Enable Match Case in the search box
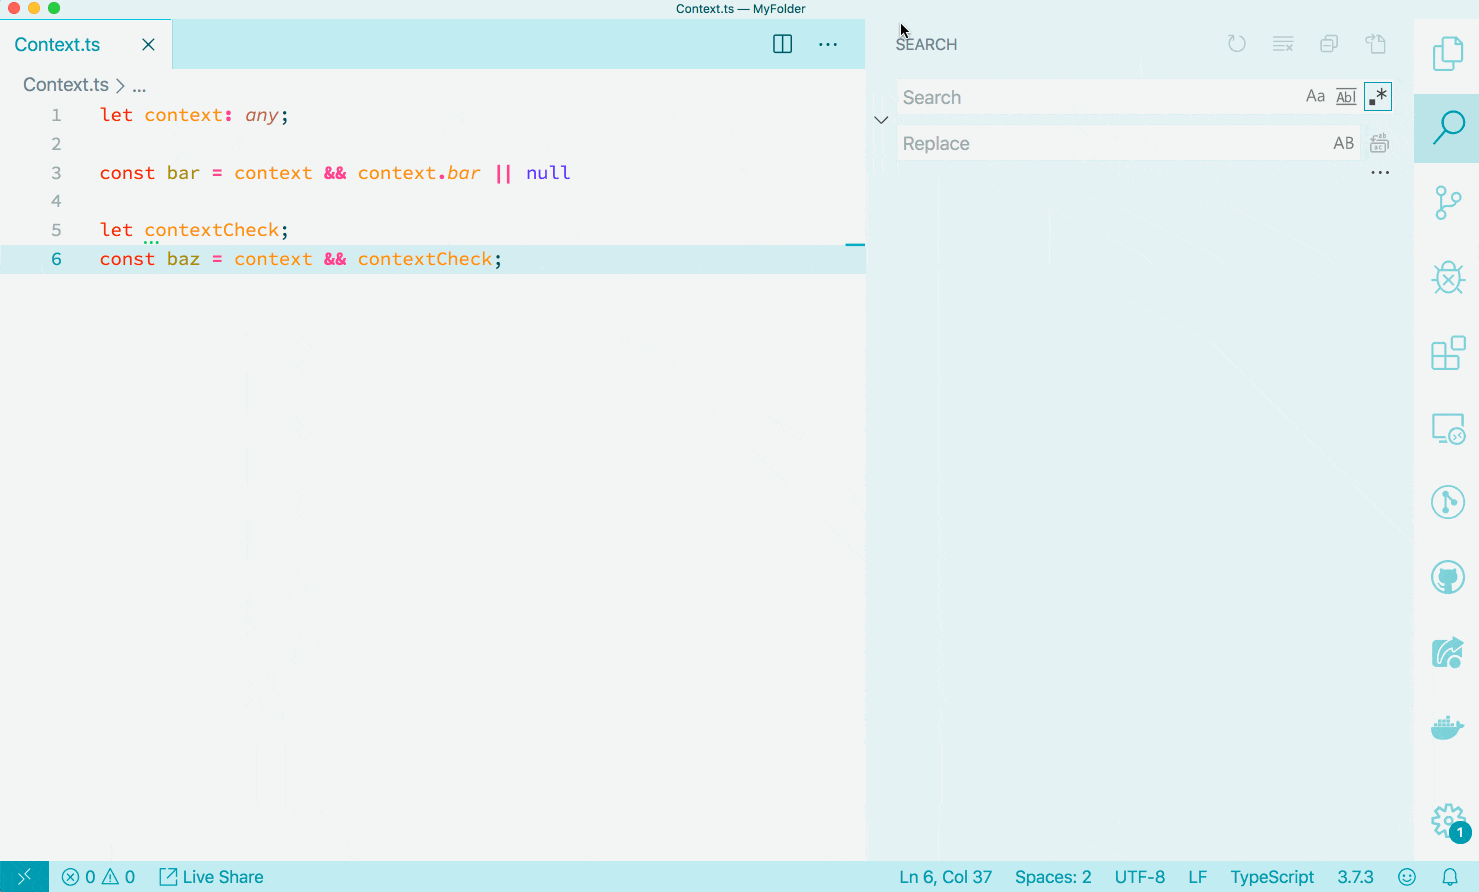The width and height of the screenshot is (1479, 892). 1315,96
